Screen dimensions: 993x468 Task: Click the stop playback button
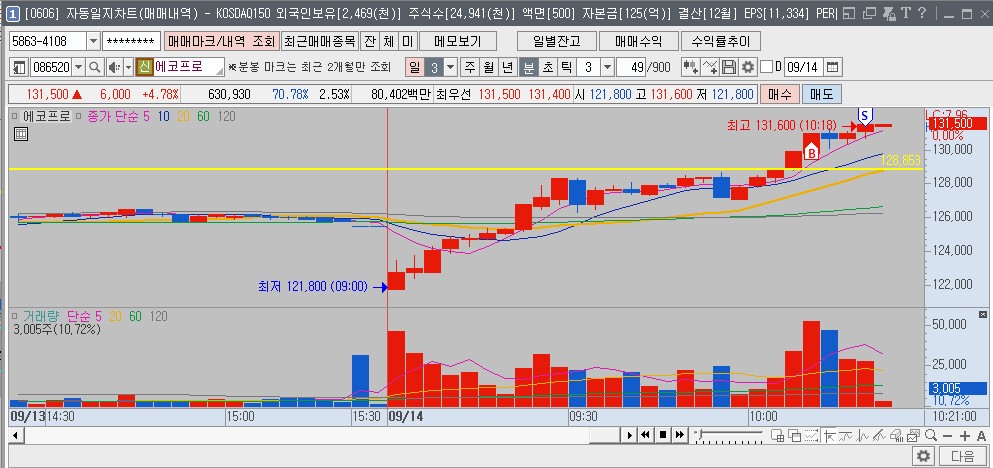[x=662, y=435]
